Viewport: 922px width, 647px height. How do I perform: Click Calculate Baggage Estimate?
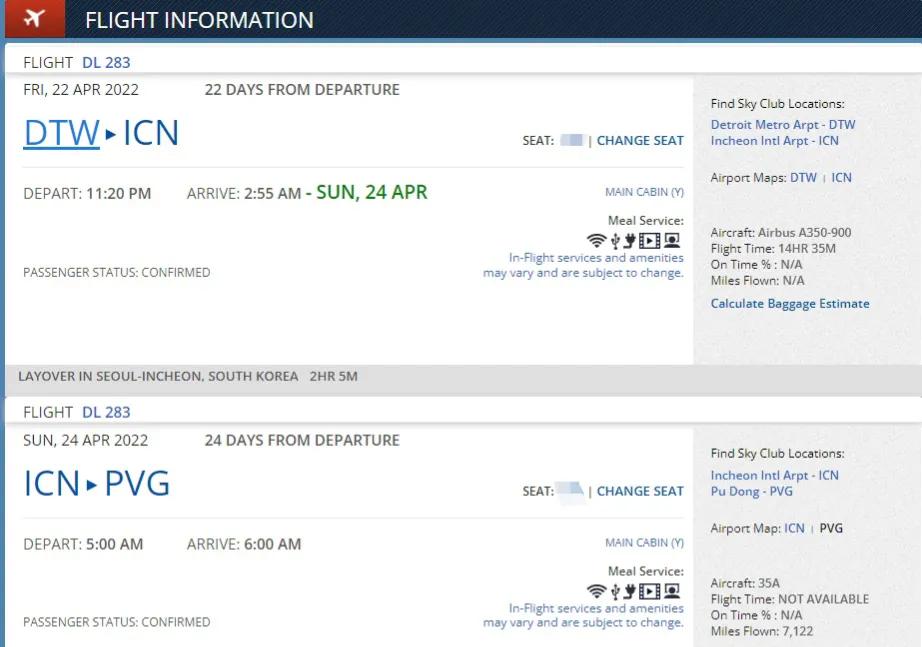(x=790, y=303)
